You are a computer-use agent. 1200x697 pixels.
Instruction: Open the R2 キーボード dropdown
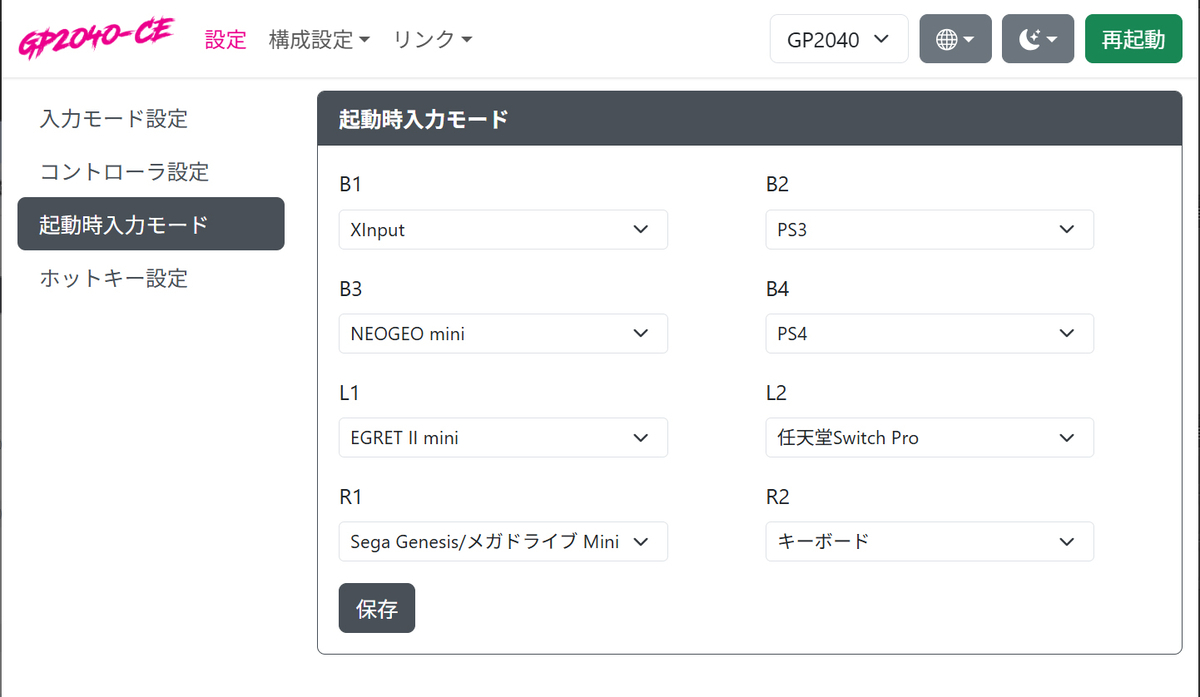pyautogui.click(x=930, y=541)
